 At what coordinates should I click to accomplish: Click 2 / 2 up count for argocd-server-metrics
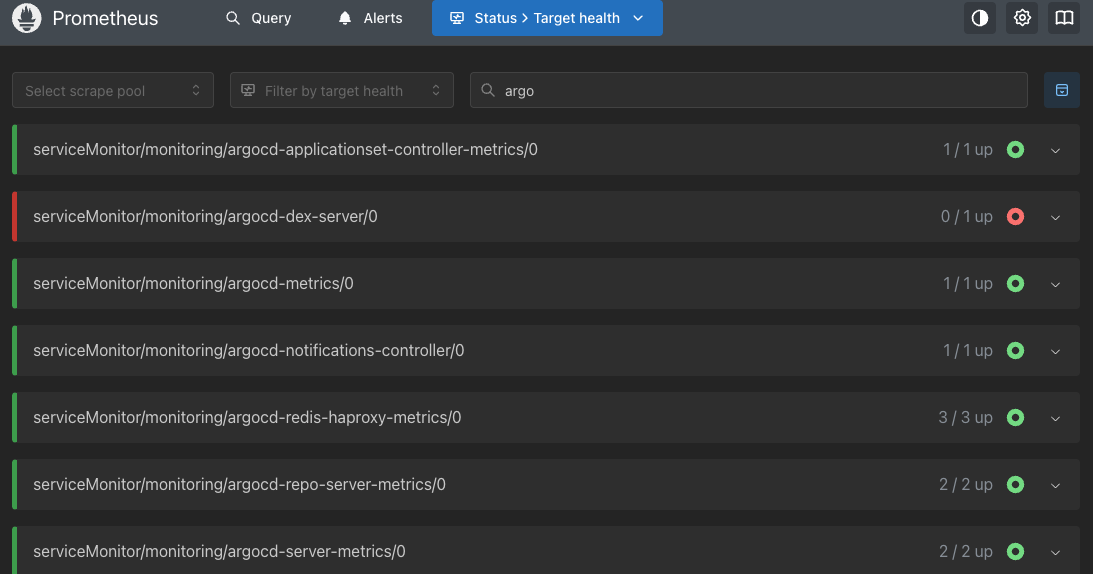[x=965, y=551]
